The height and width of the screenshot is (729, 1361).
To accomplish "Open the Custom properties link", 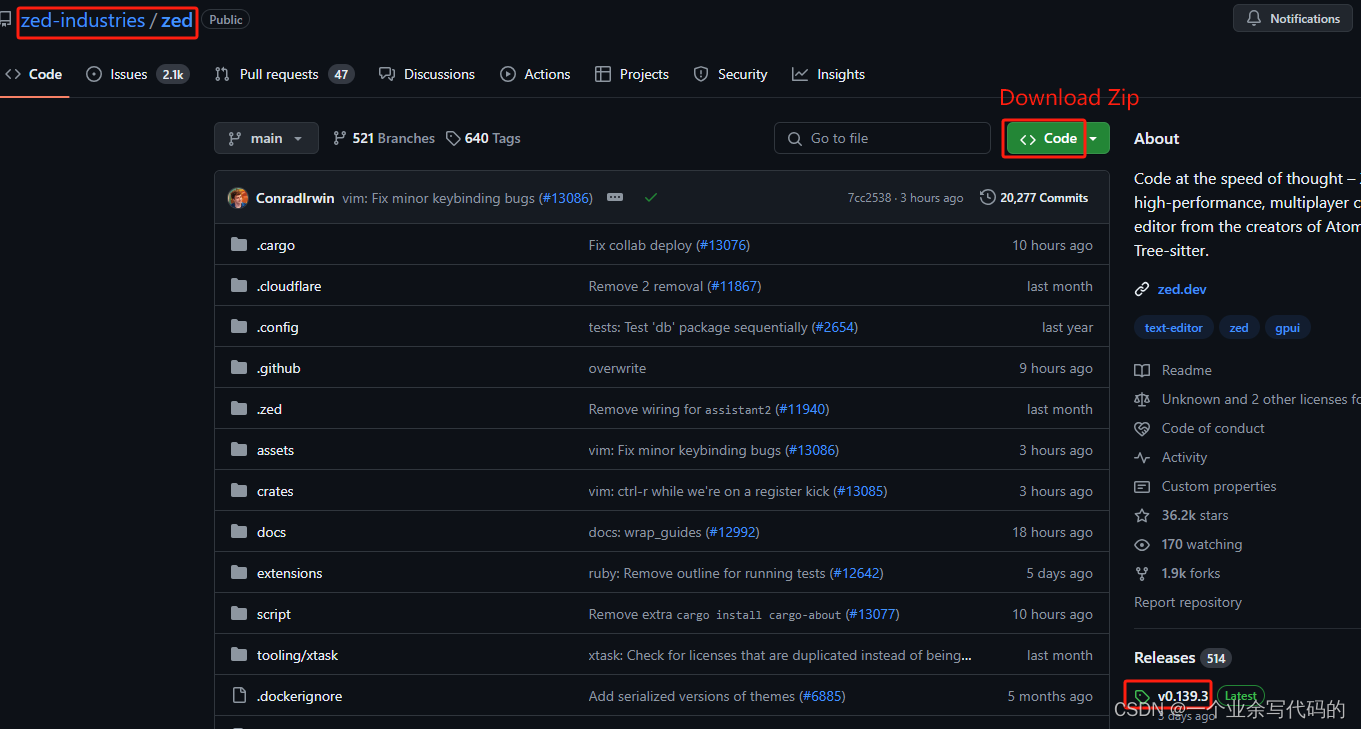I will pyautogui.click(x=1219, y=486).
